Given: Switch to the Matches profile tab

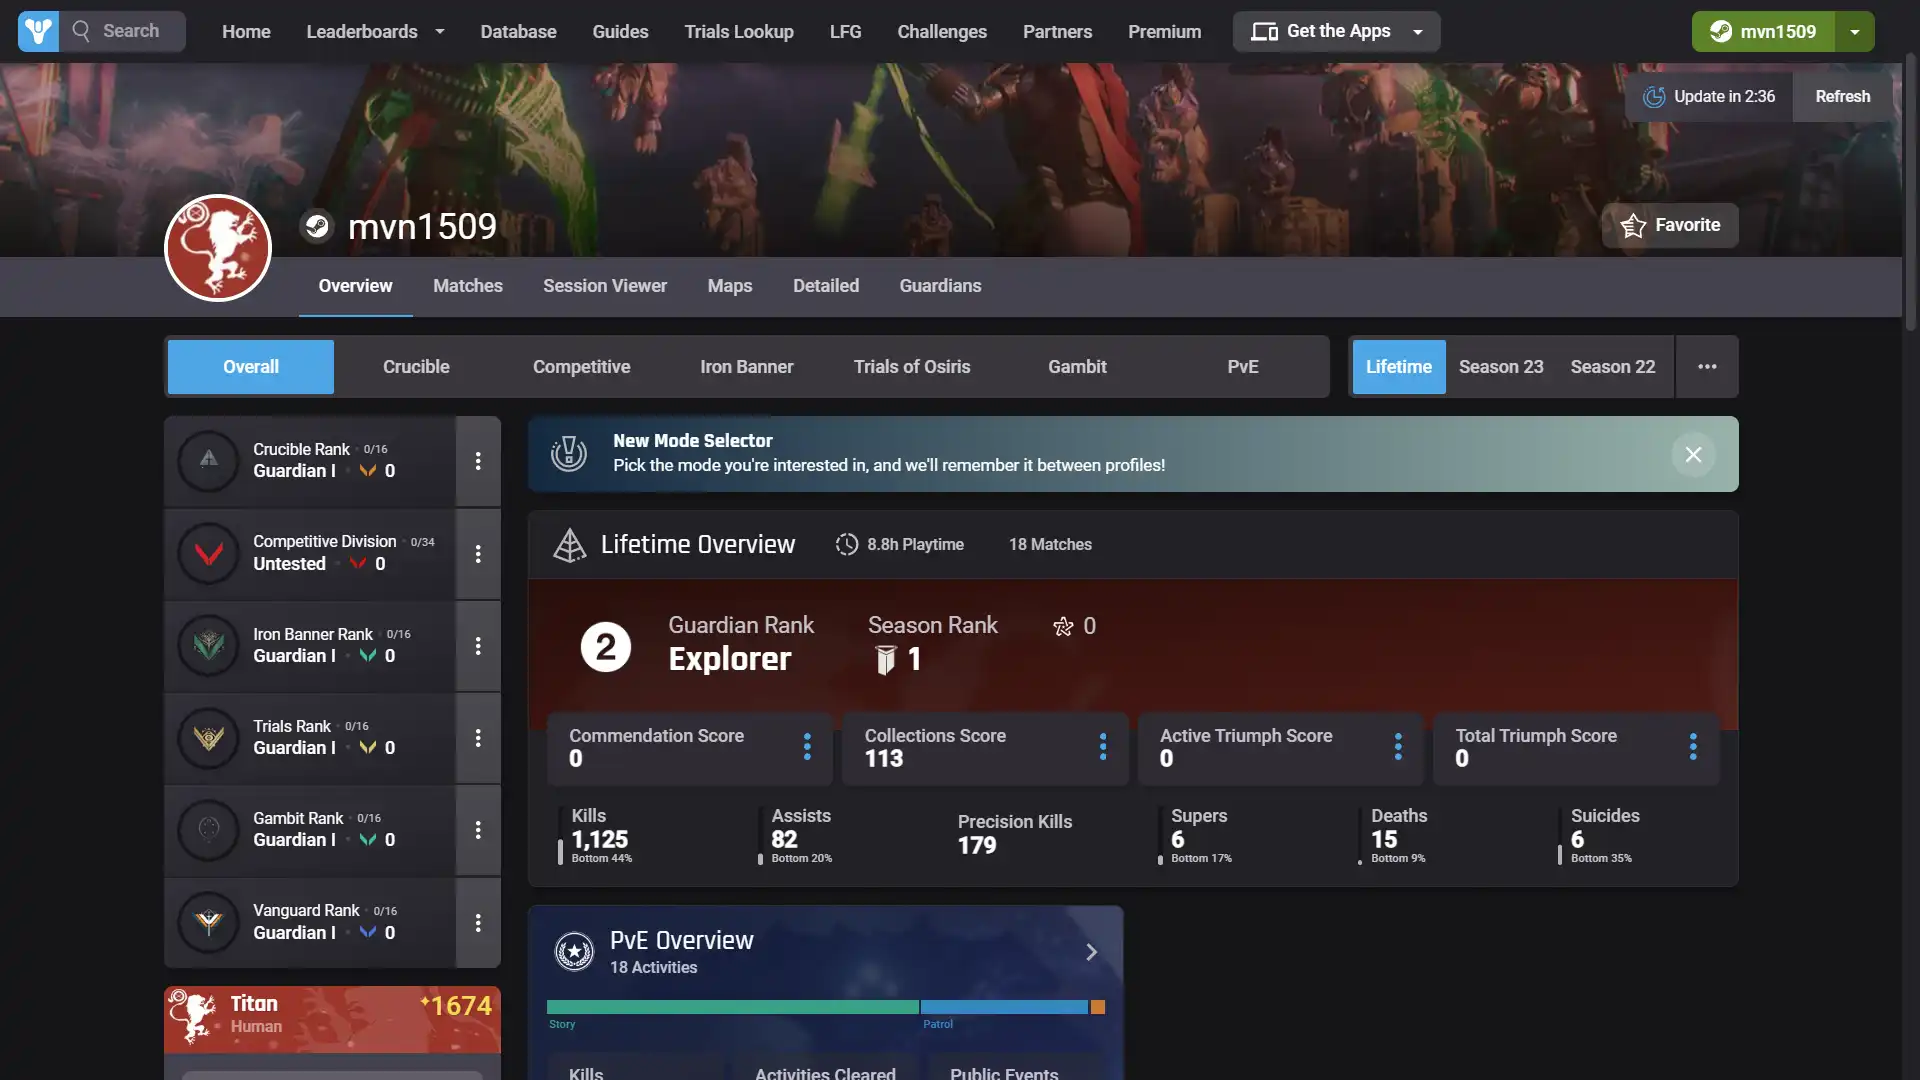Looking at the screenshot, I should [468, 286].
